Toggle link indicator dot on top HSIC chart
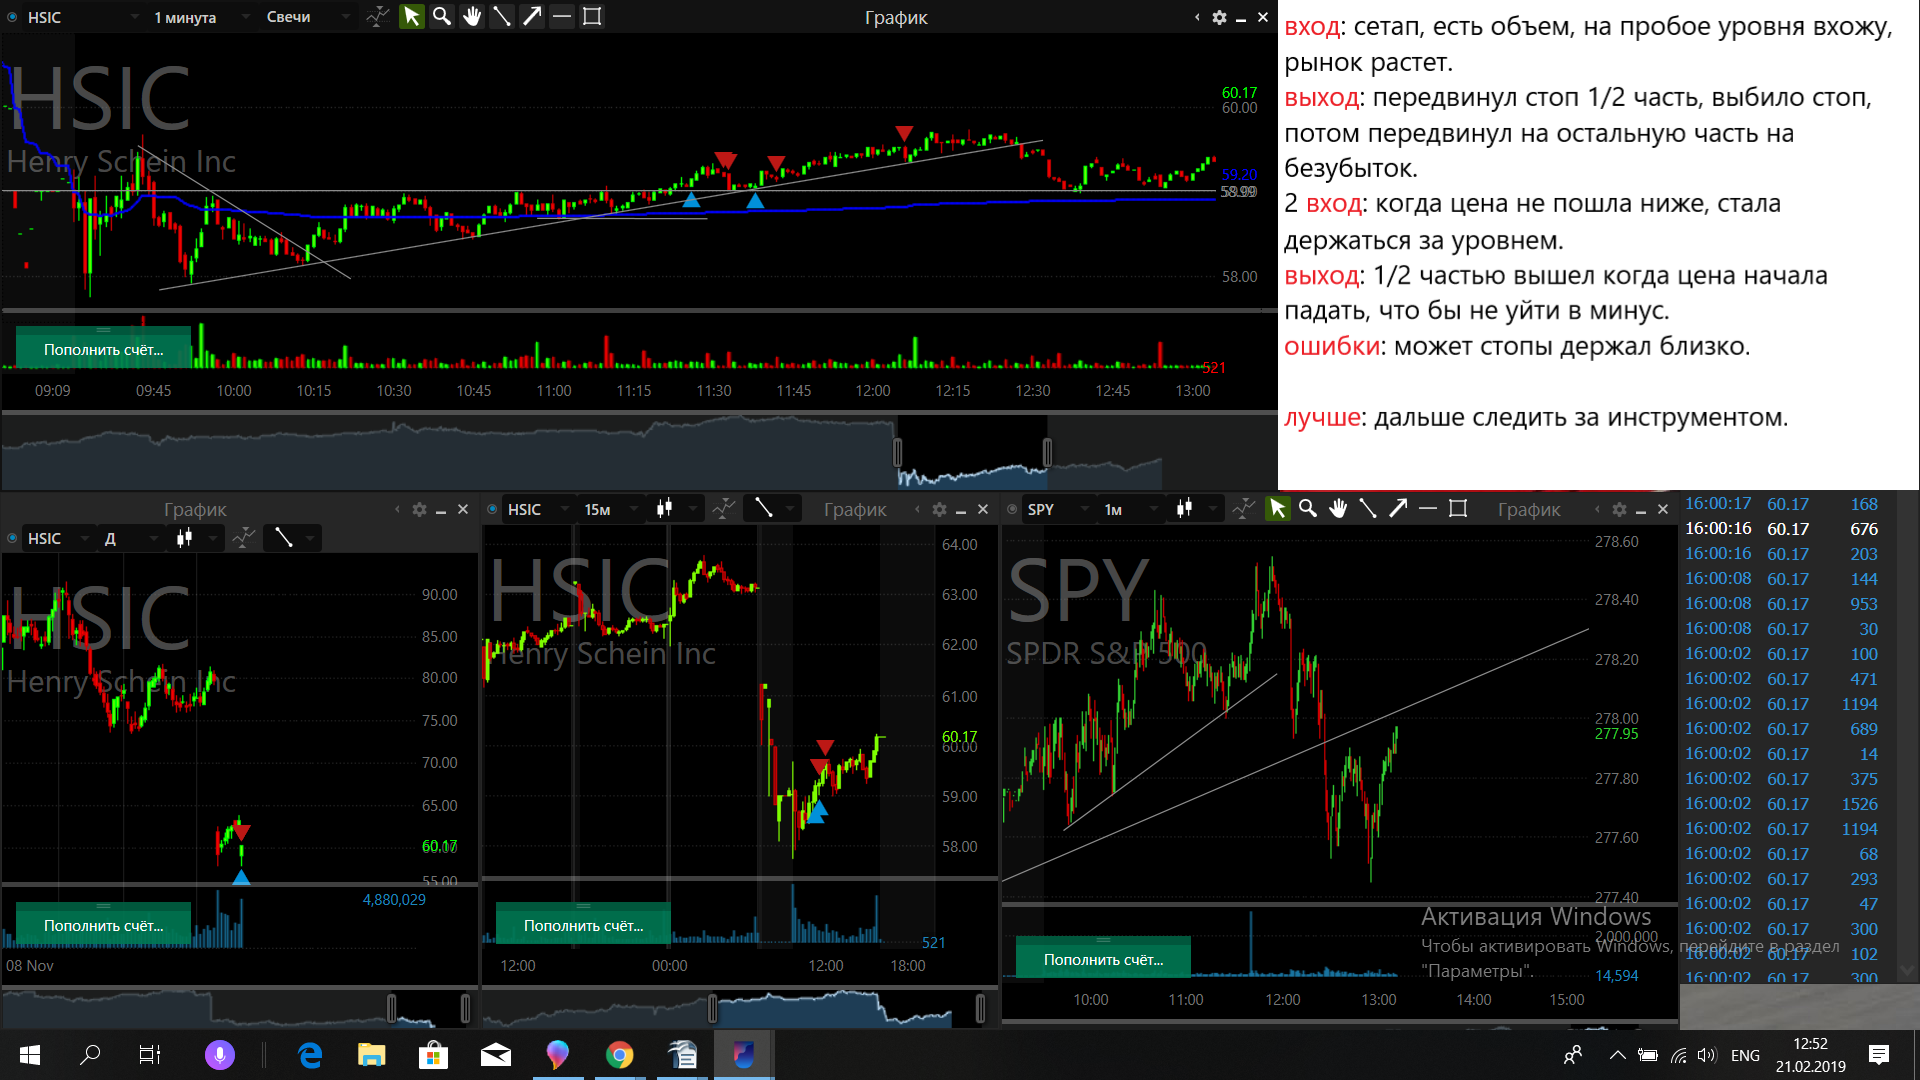This screenshot has height=1080, width=1920. click(x=12, y=17)
